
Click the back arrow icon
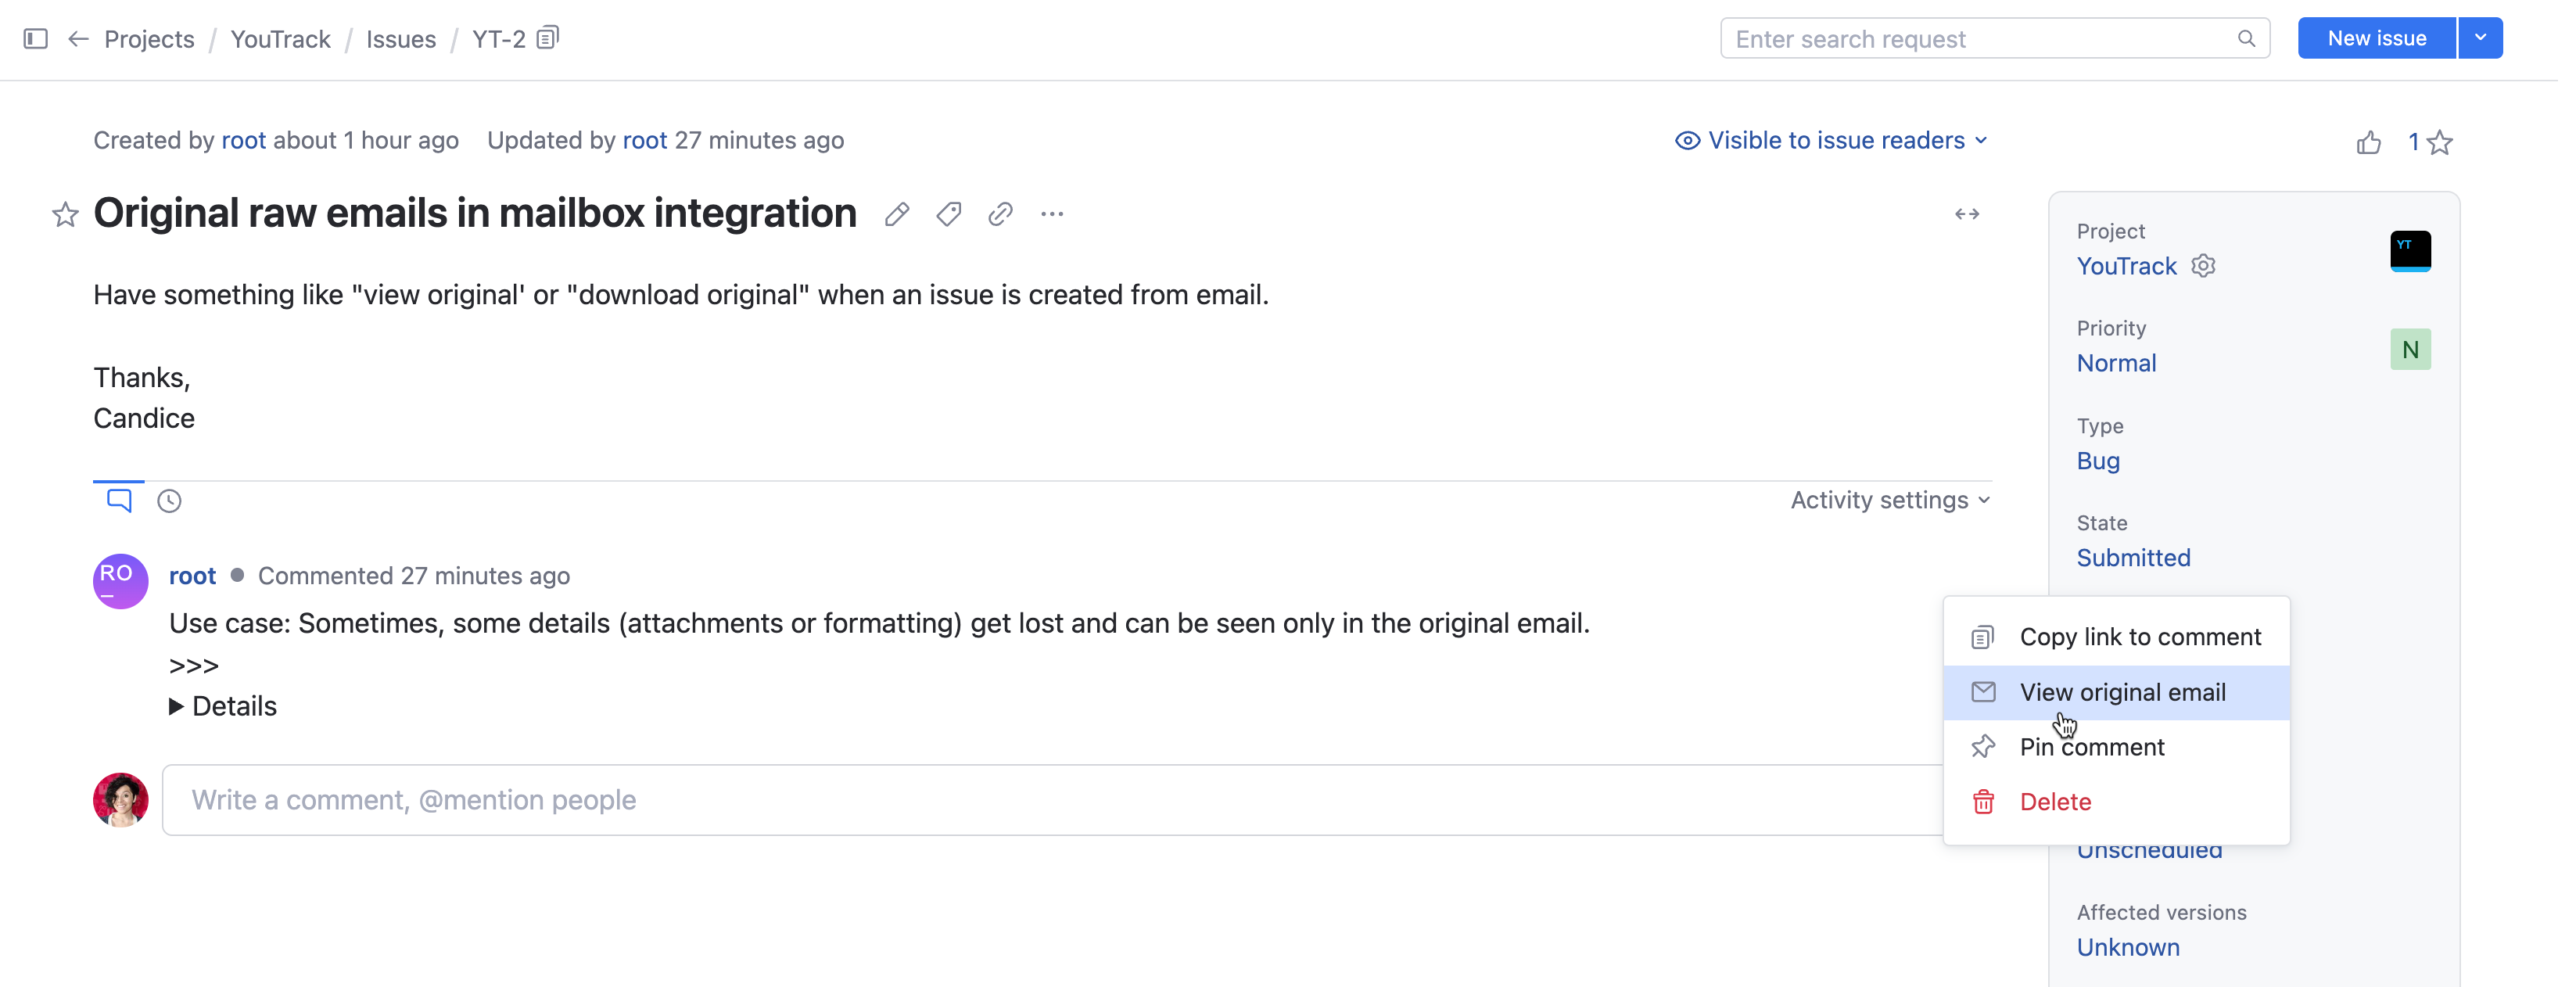point(78,39)
